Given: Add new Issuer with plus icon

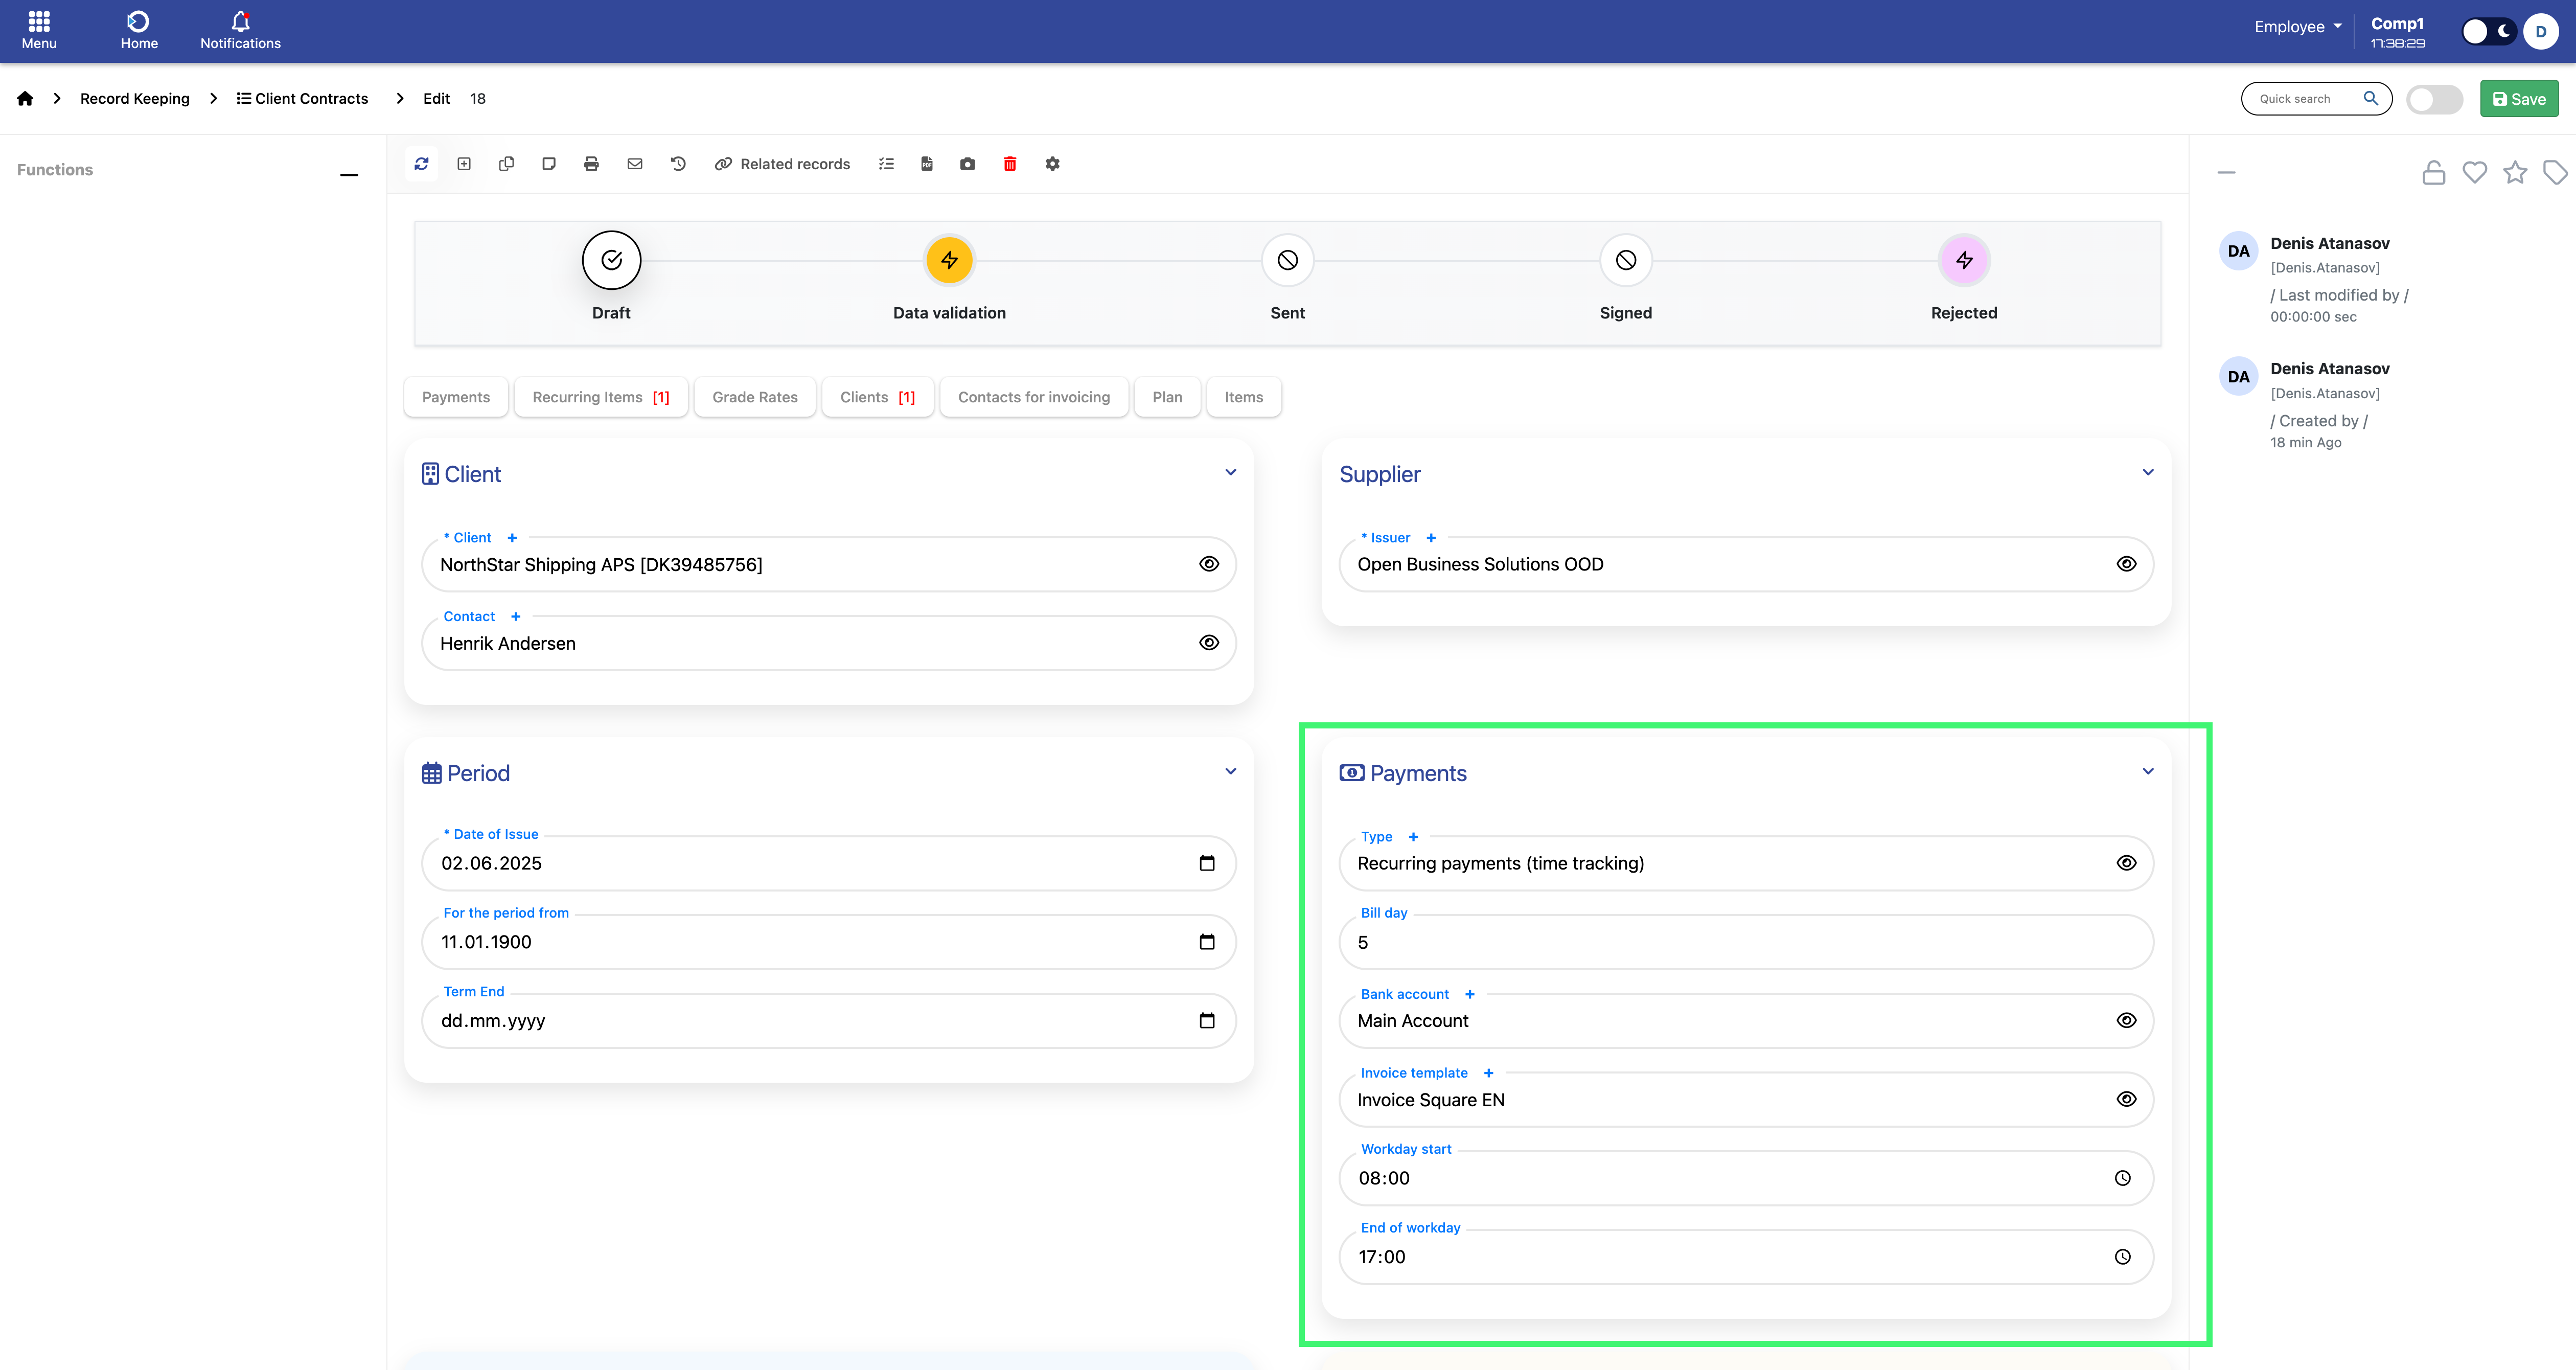Looking at the screenshot, I should point(1431,538).
